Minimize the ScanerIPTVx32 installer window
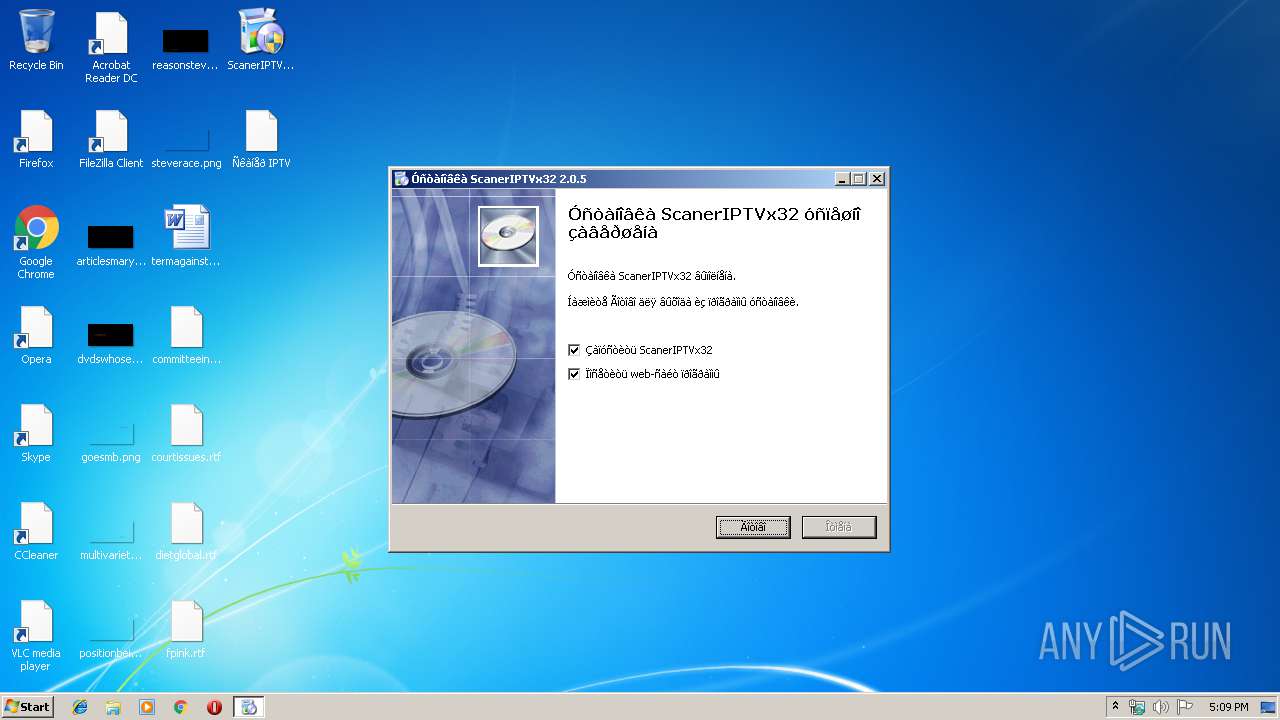The height and width of the screenshot is (720, 1280). [x=843, y=179]
